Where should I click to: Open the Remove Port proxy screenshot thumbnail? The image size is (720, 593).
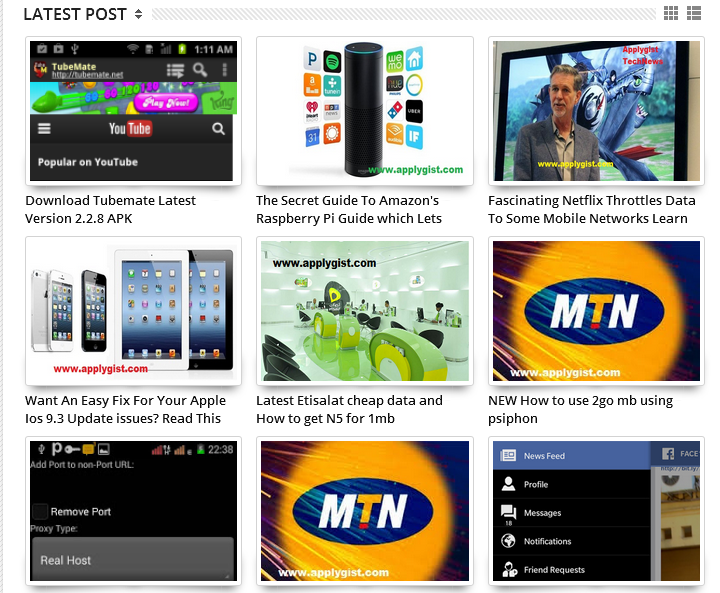[x=133, y=511]
